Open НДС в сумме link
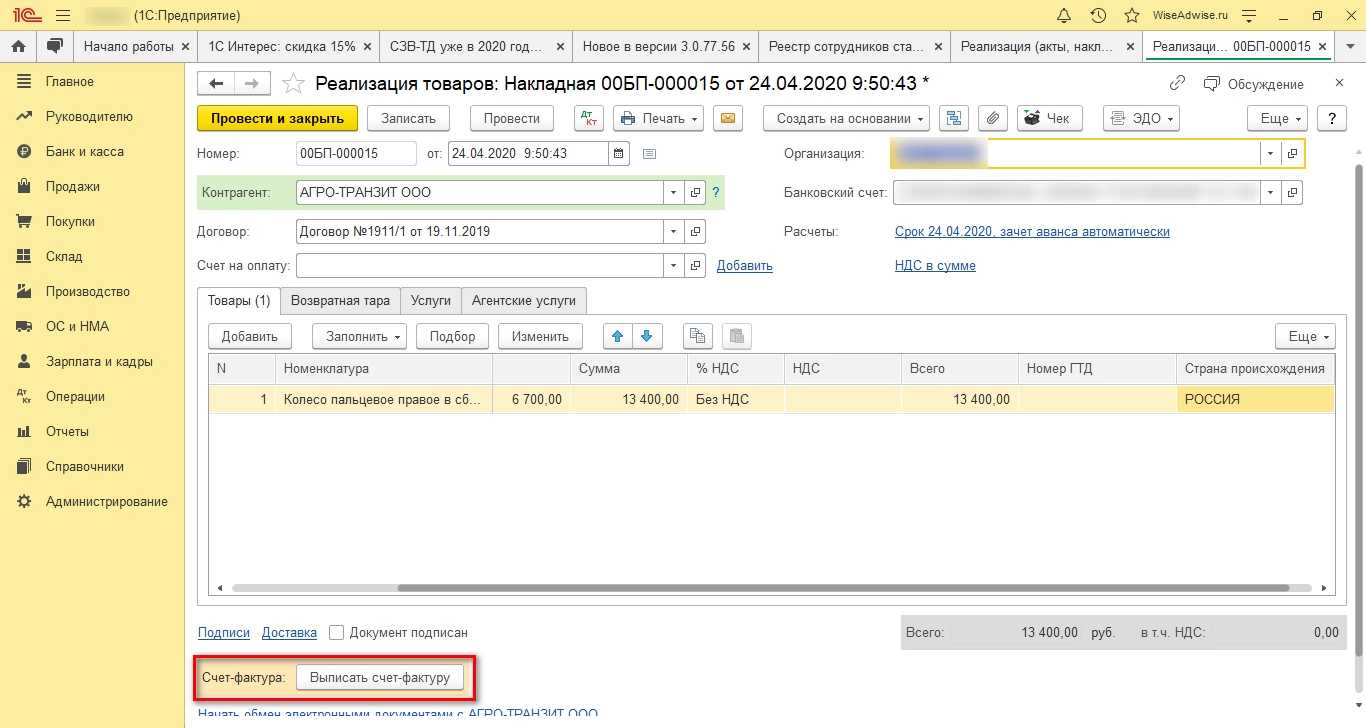 (x=935, y=265)
